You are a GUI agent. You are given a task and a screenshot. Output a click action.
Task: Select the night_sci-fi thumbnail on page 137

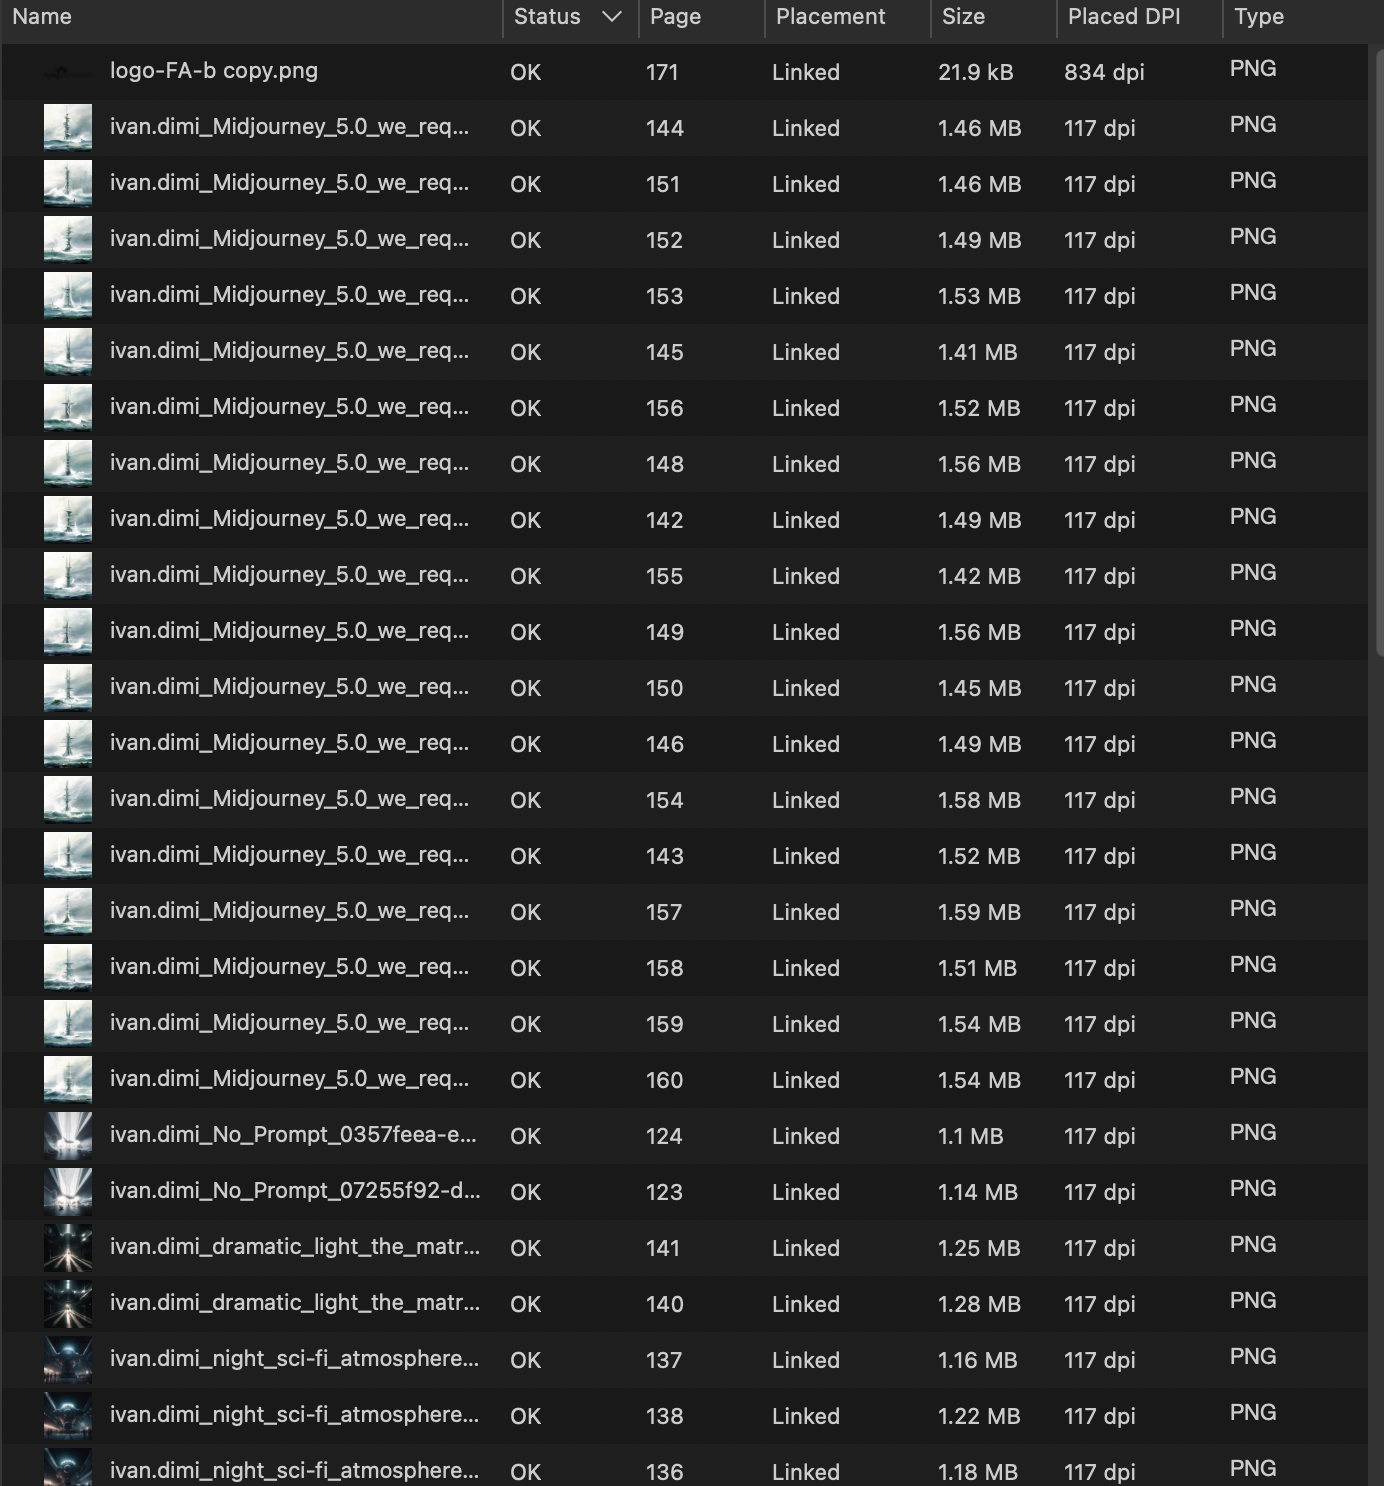pyautogui.click(x=68, y=1360)
